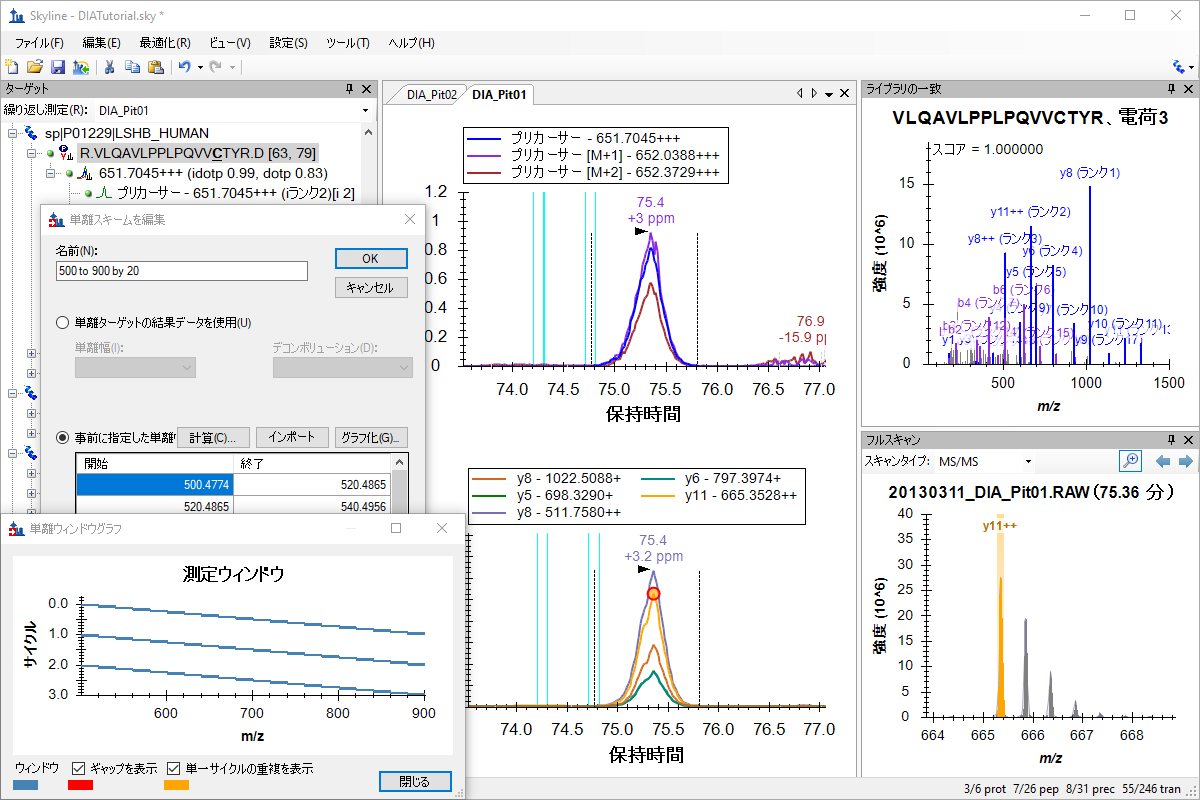Pin the ターゲット panel

tap(349, 89)
